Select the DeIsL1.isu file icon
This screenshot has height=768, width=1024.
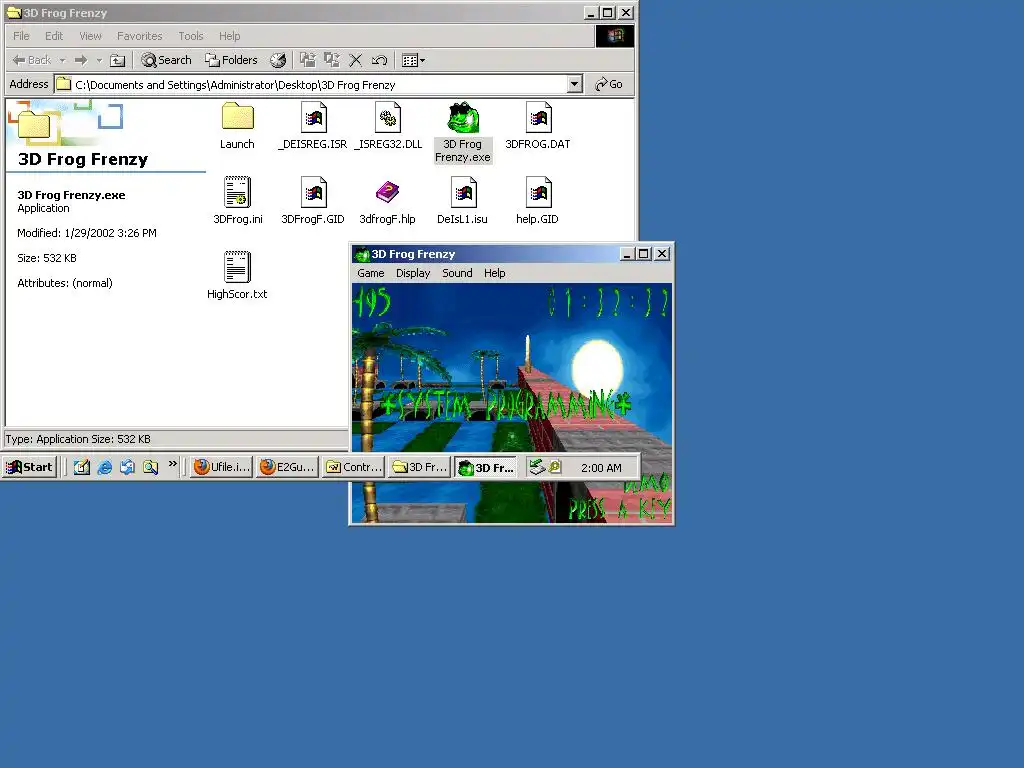pos(463,192)
